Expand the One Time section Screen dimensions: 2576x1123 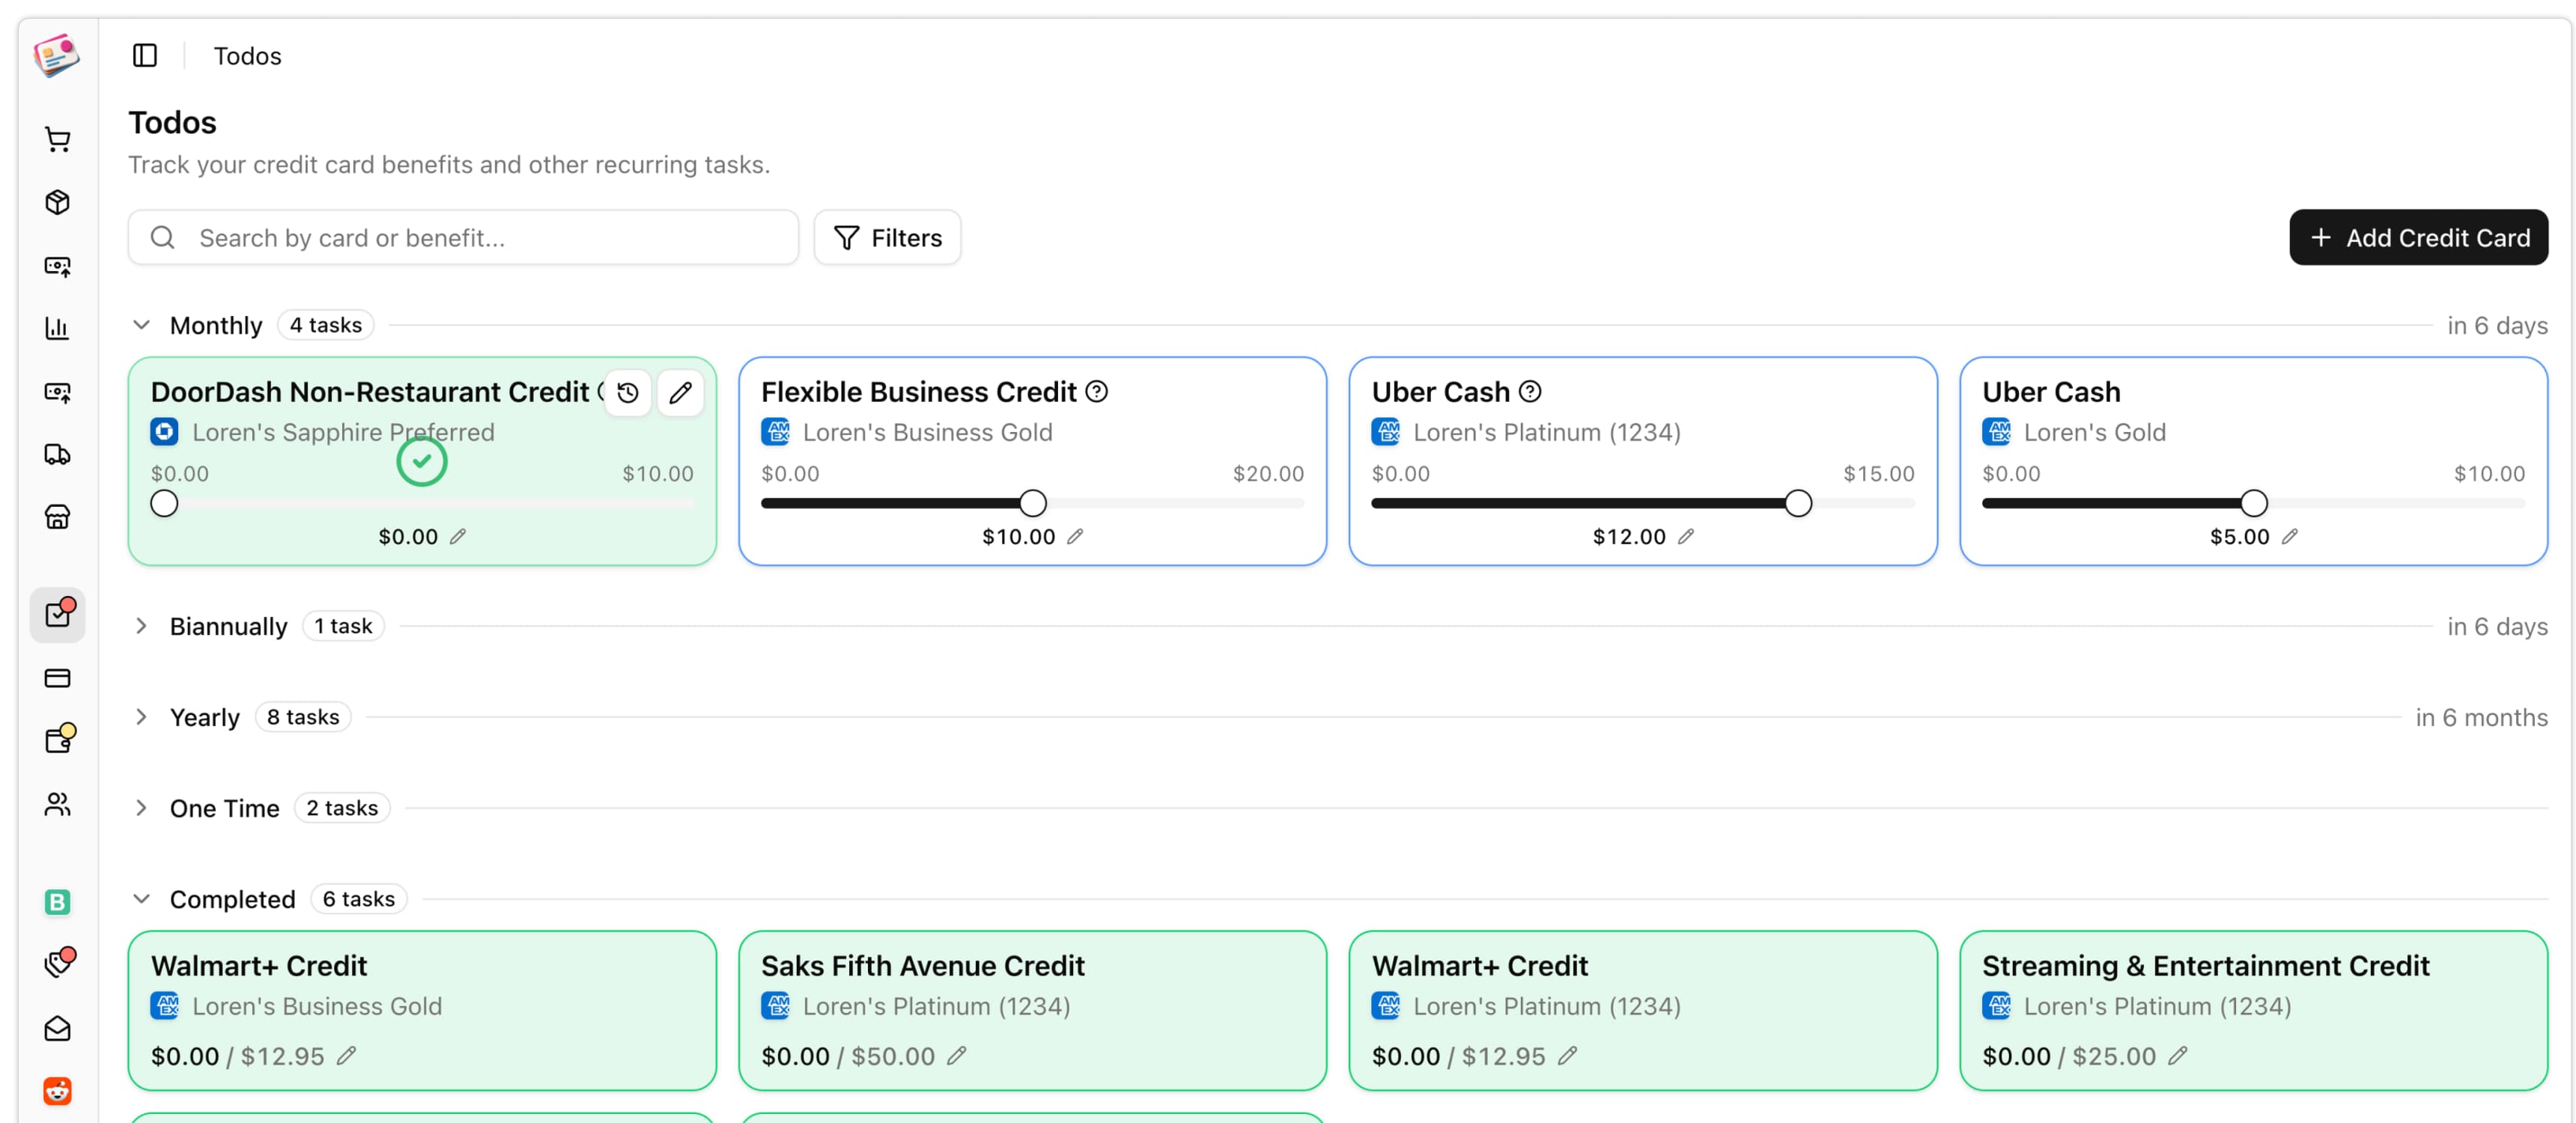pos(142,808)
